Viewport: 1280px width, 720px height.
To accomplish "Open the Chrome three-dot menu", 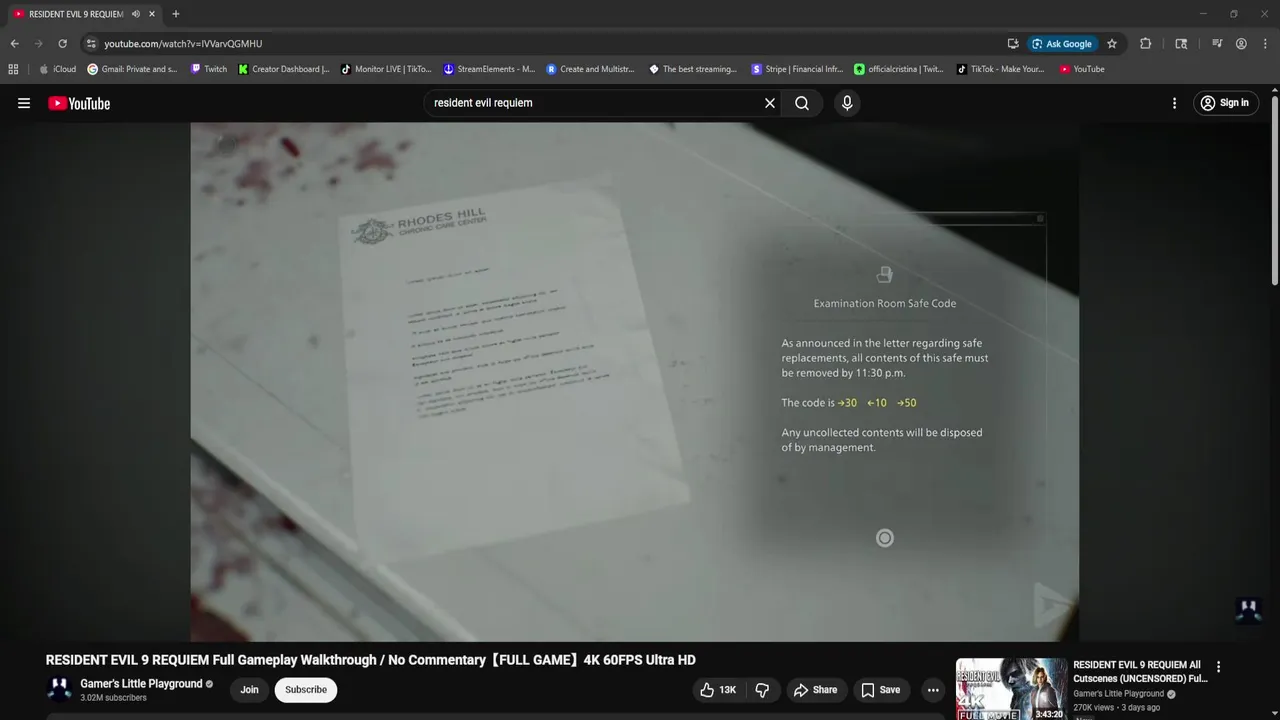I will [1264, 44].
